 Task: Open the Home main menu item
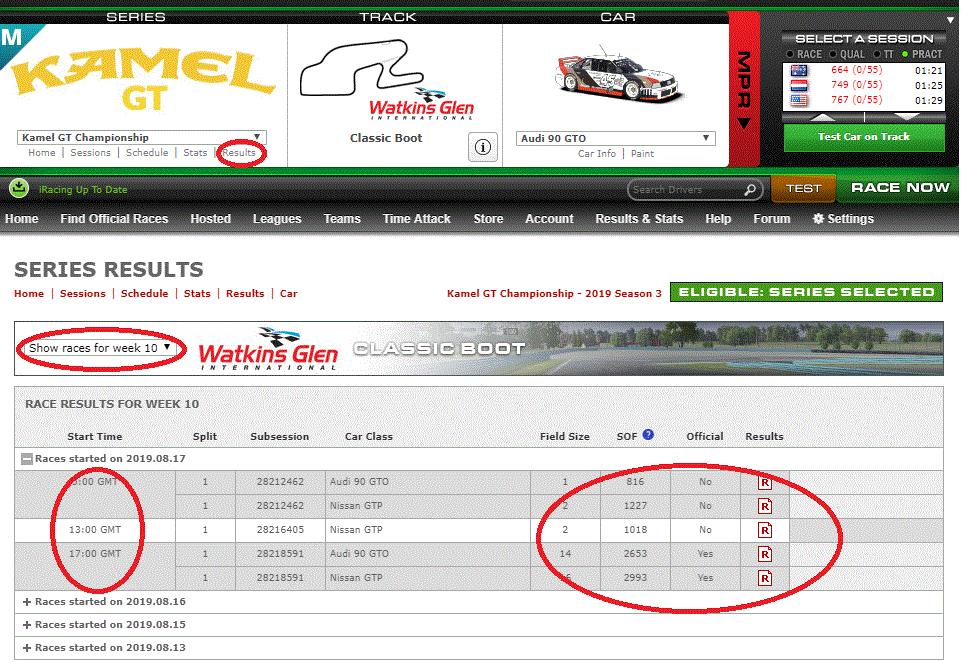coord(21,219)
